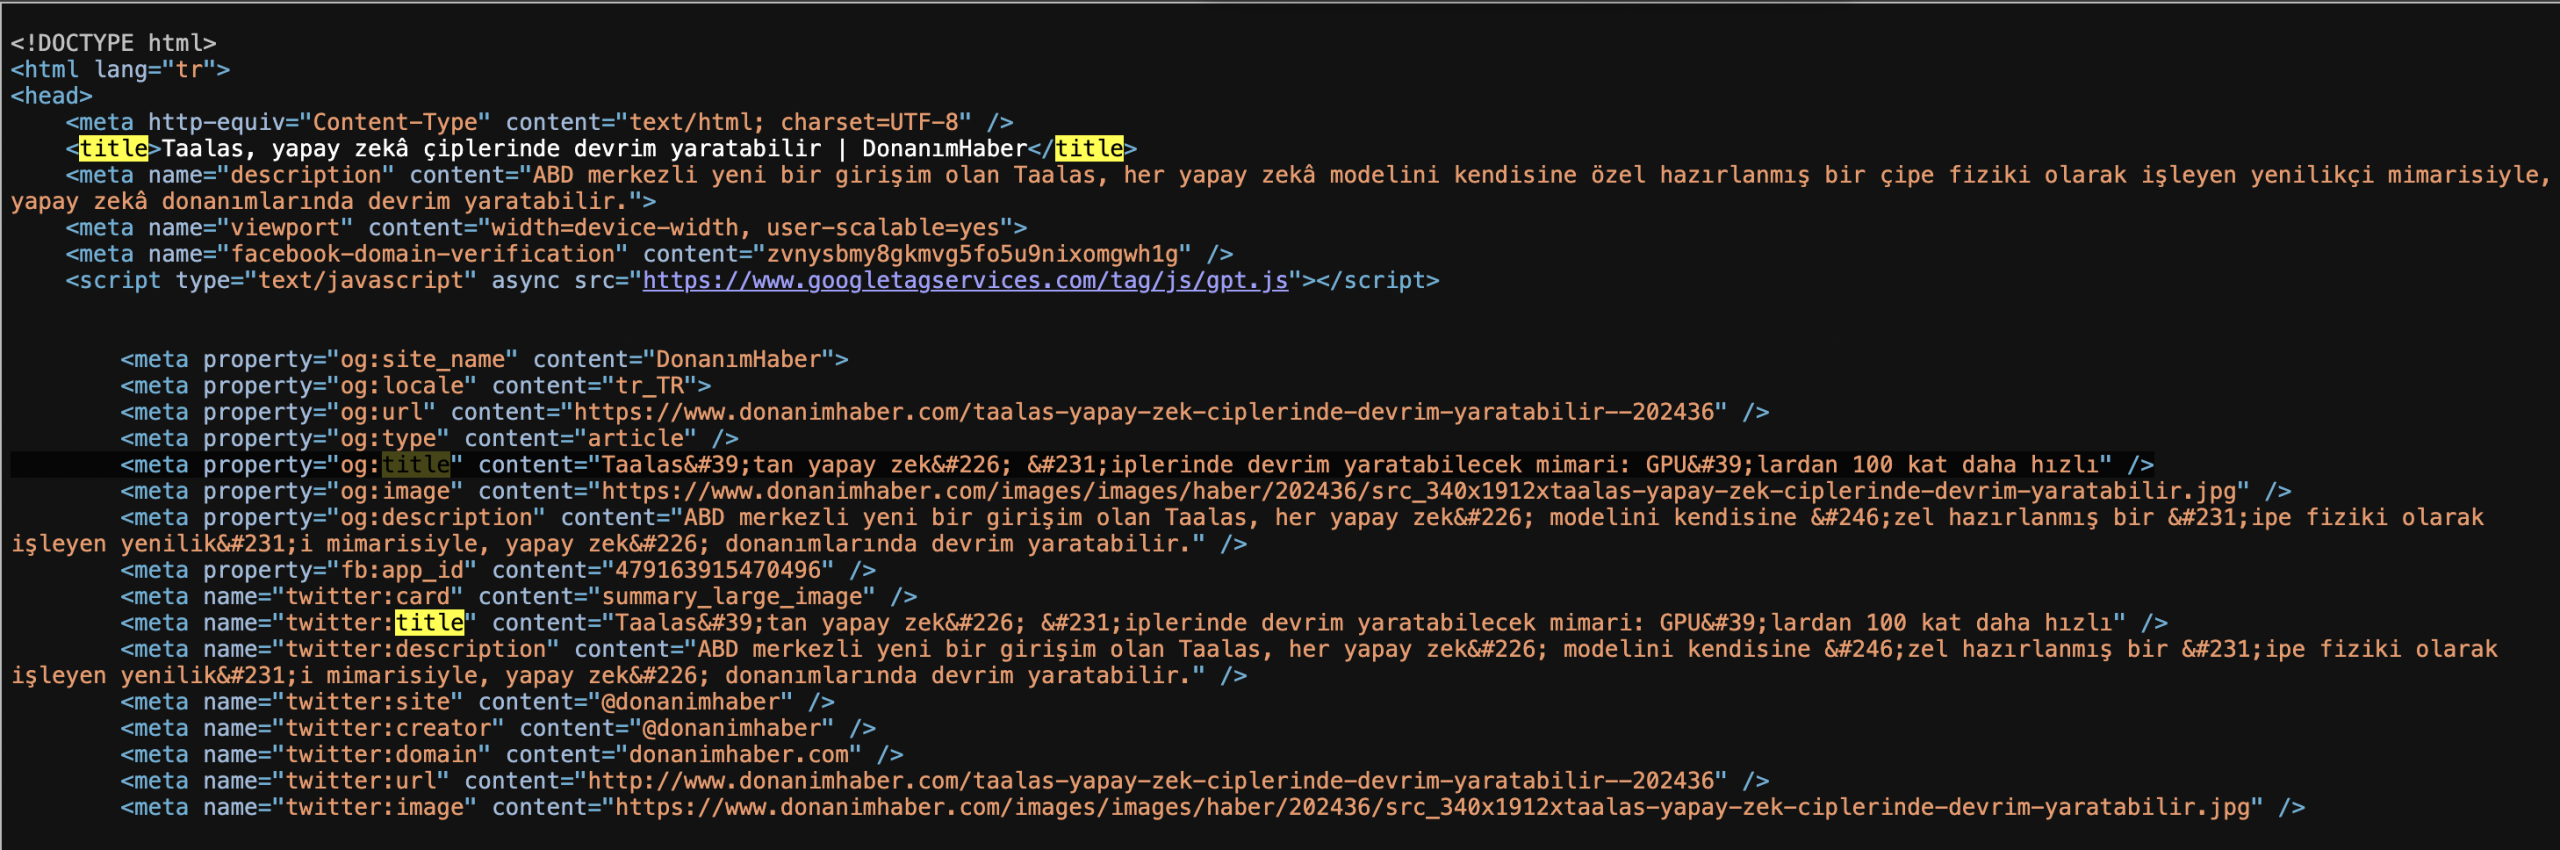The width and height of the screenshot is (2560, 850).
Task: Open the googletagservices gpt.js script link
Action: point(964,281)
